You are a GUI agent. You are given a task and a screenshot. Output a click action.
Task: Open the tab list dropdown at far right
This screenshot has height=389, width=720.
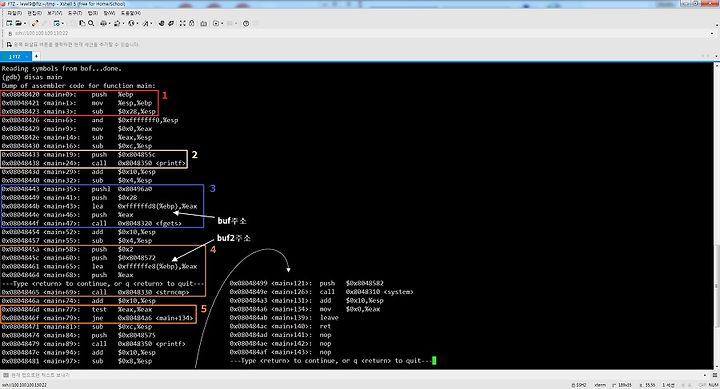pyautogui.click(x=715, y=56)
